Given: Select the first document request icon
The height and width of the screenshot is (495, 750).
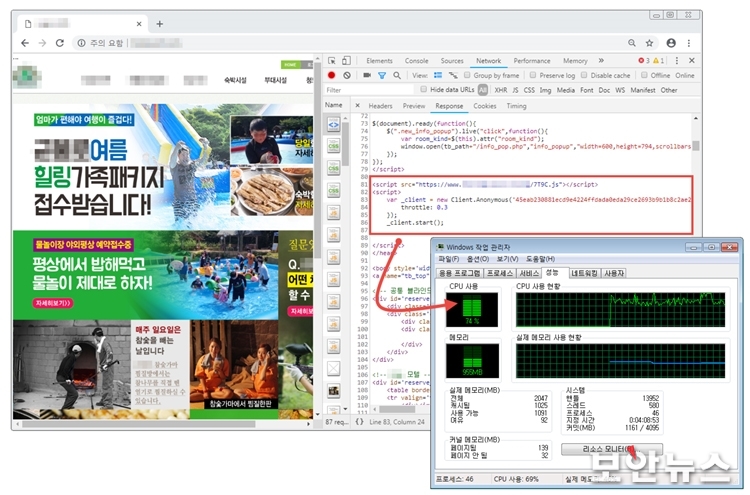Looking at the screenshot, I should [x=333, y=125].
